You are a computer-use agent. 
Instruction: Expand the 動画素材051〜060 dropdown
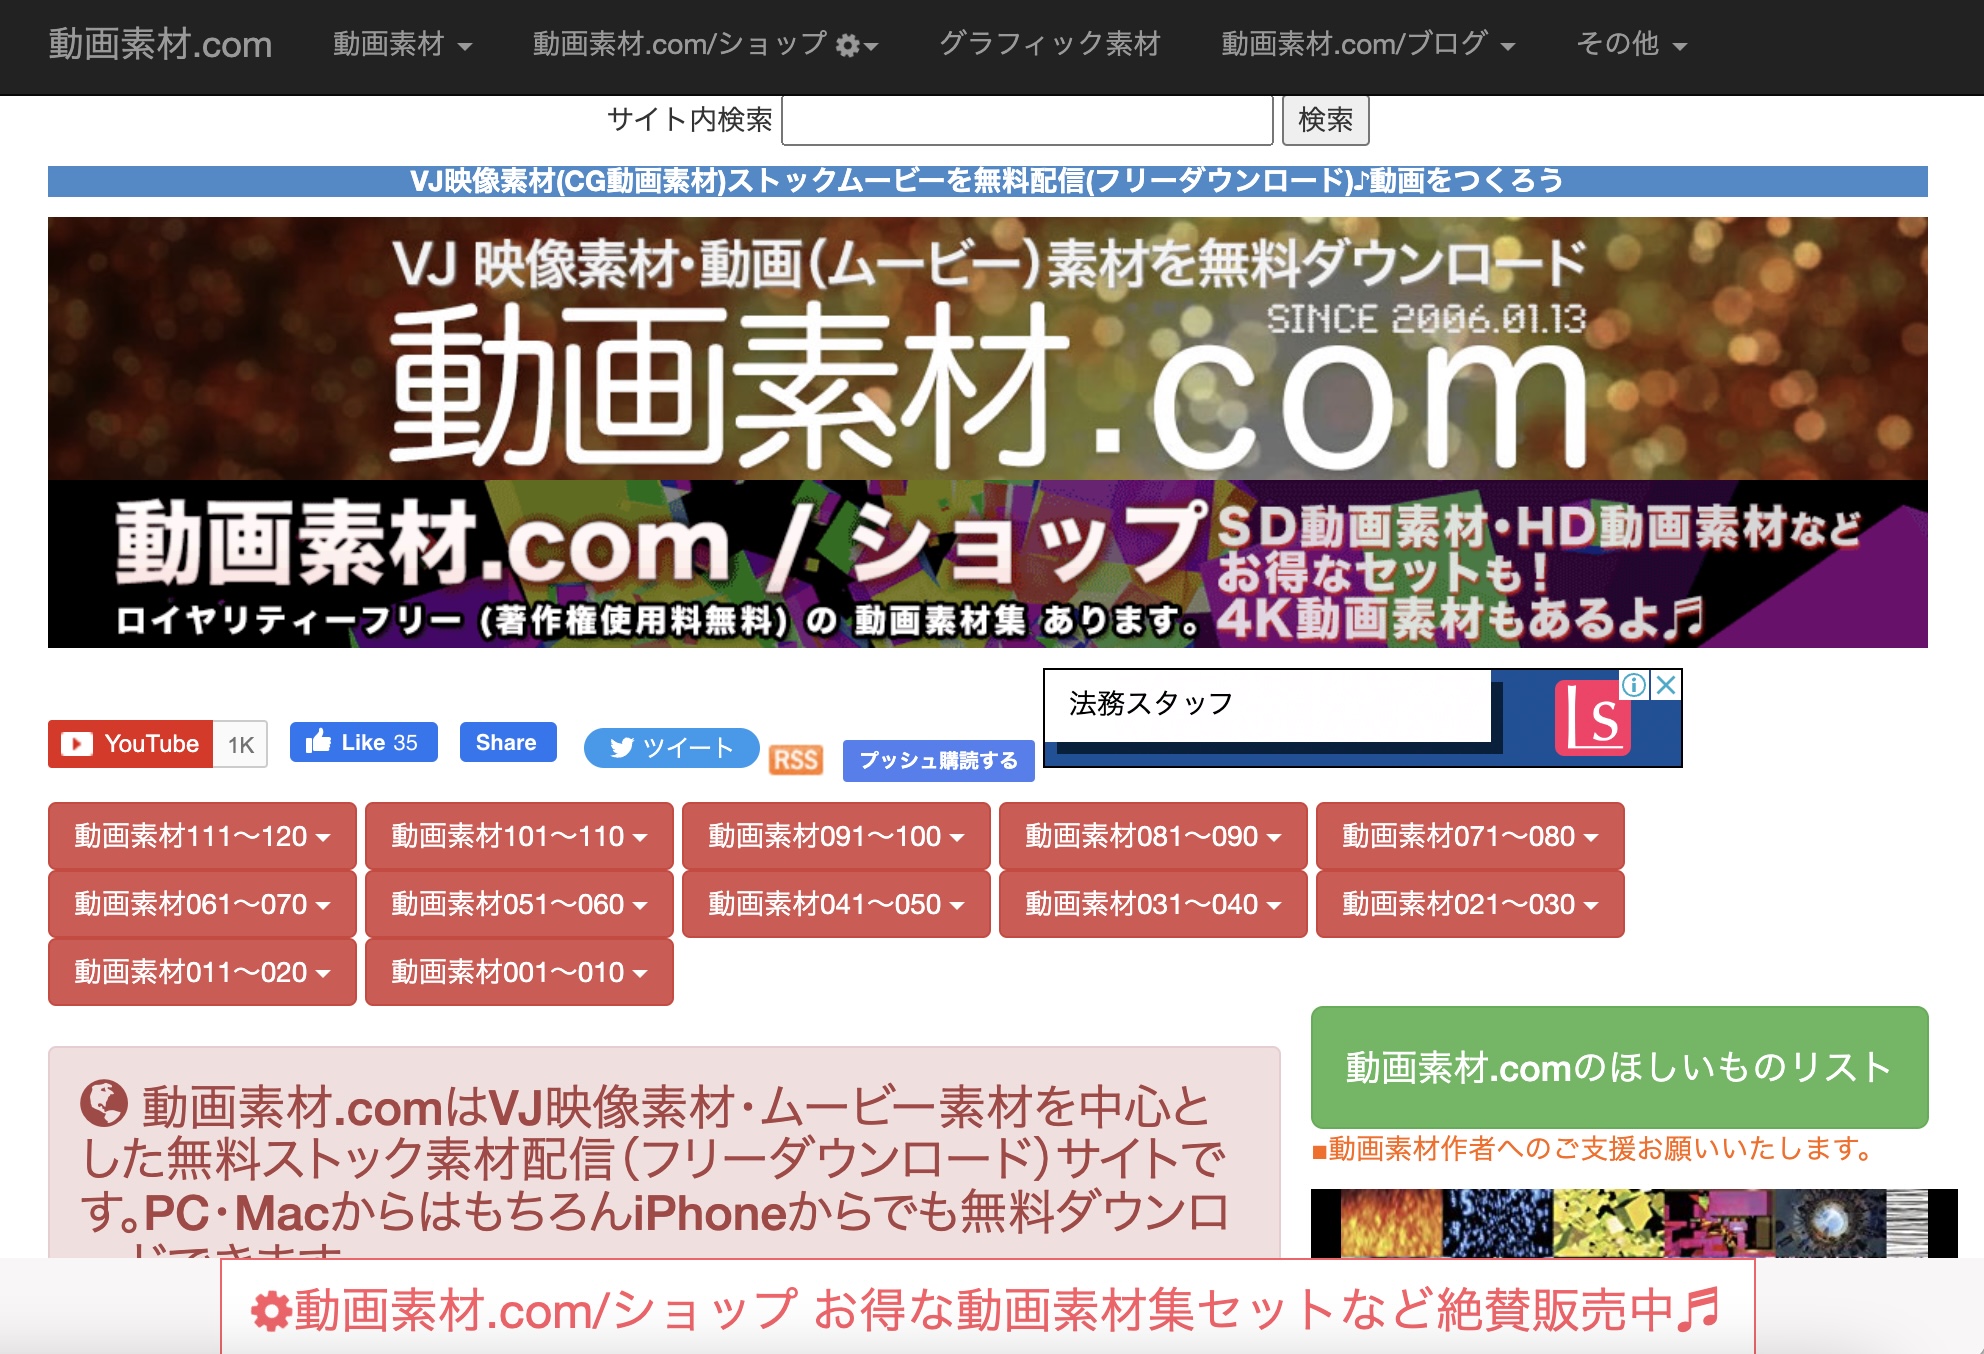pos(518,904)
